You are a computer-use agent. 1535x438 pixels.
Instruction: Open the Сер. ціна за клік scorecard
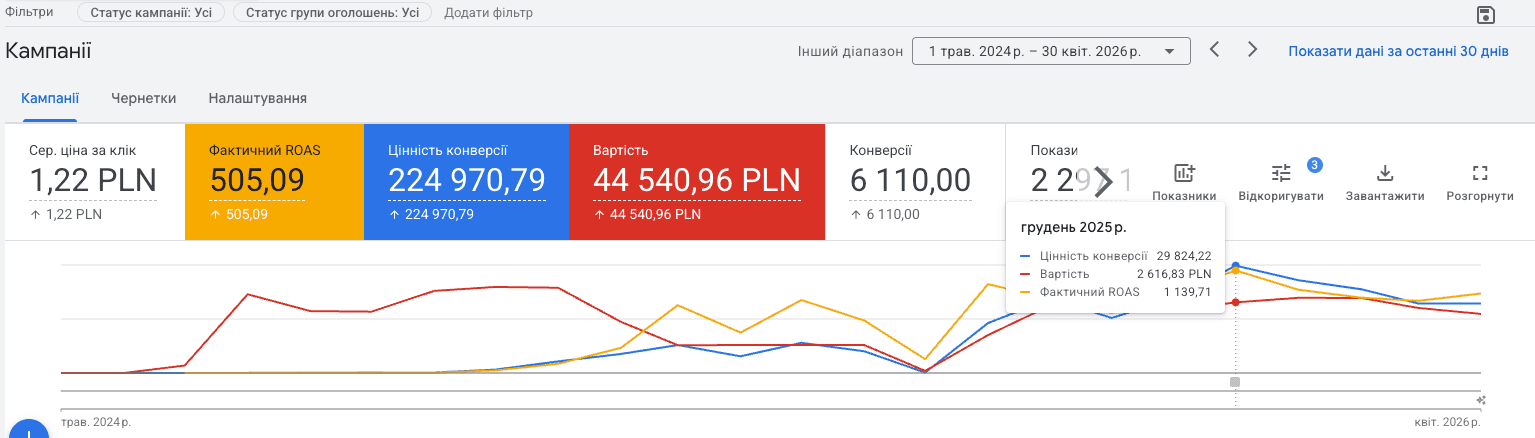(94, 182)
